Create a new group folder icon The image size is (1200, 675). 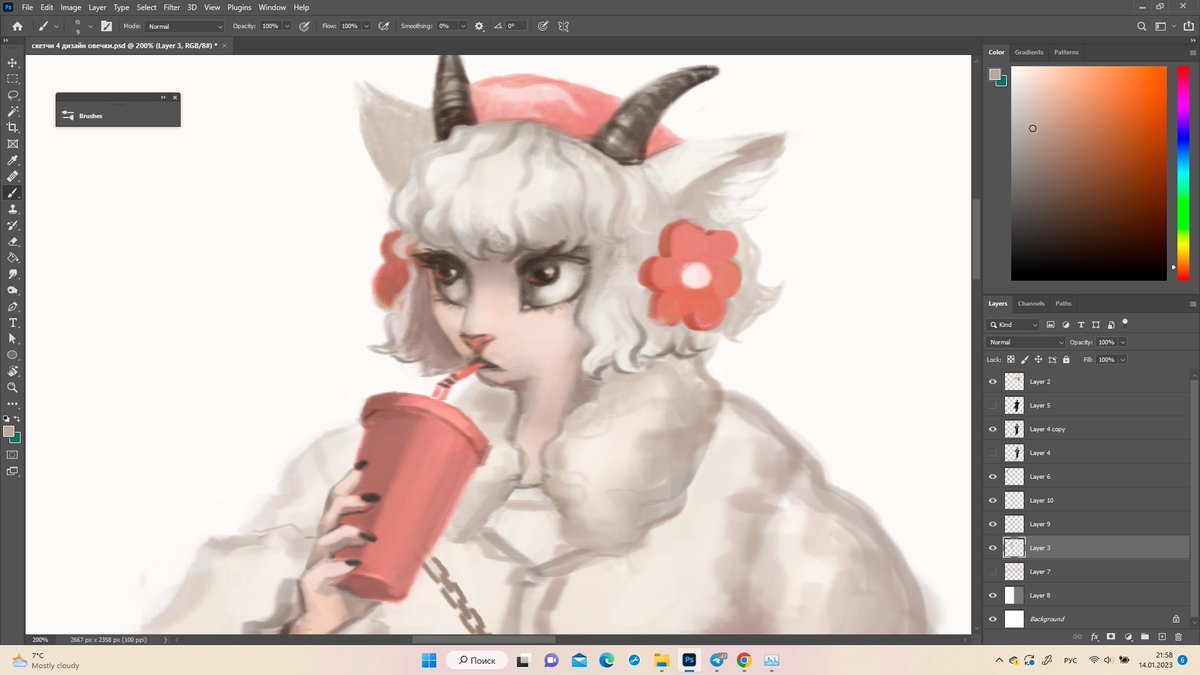1145,636
